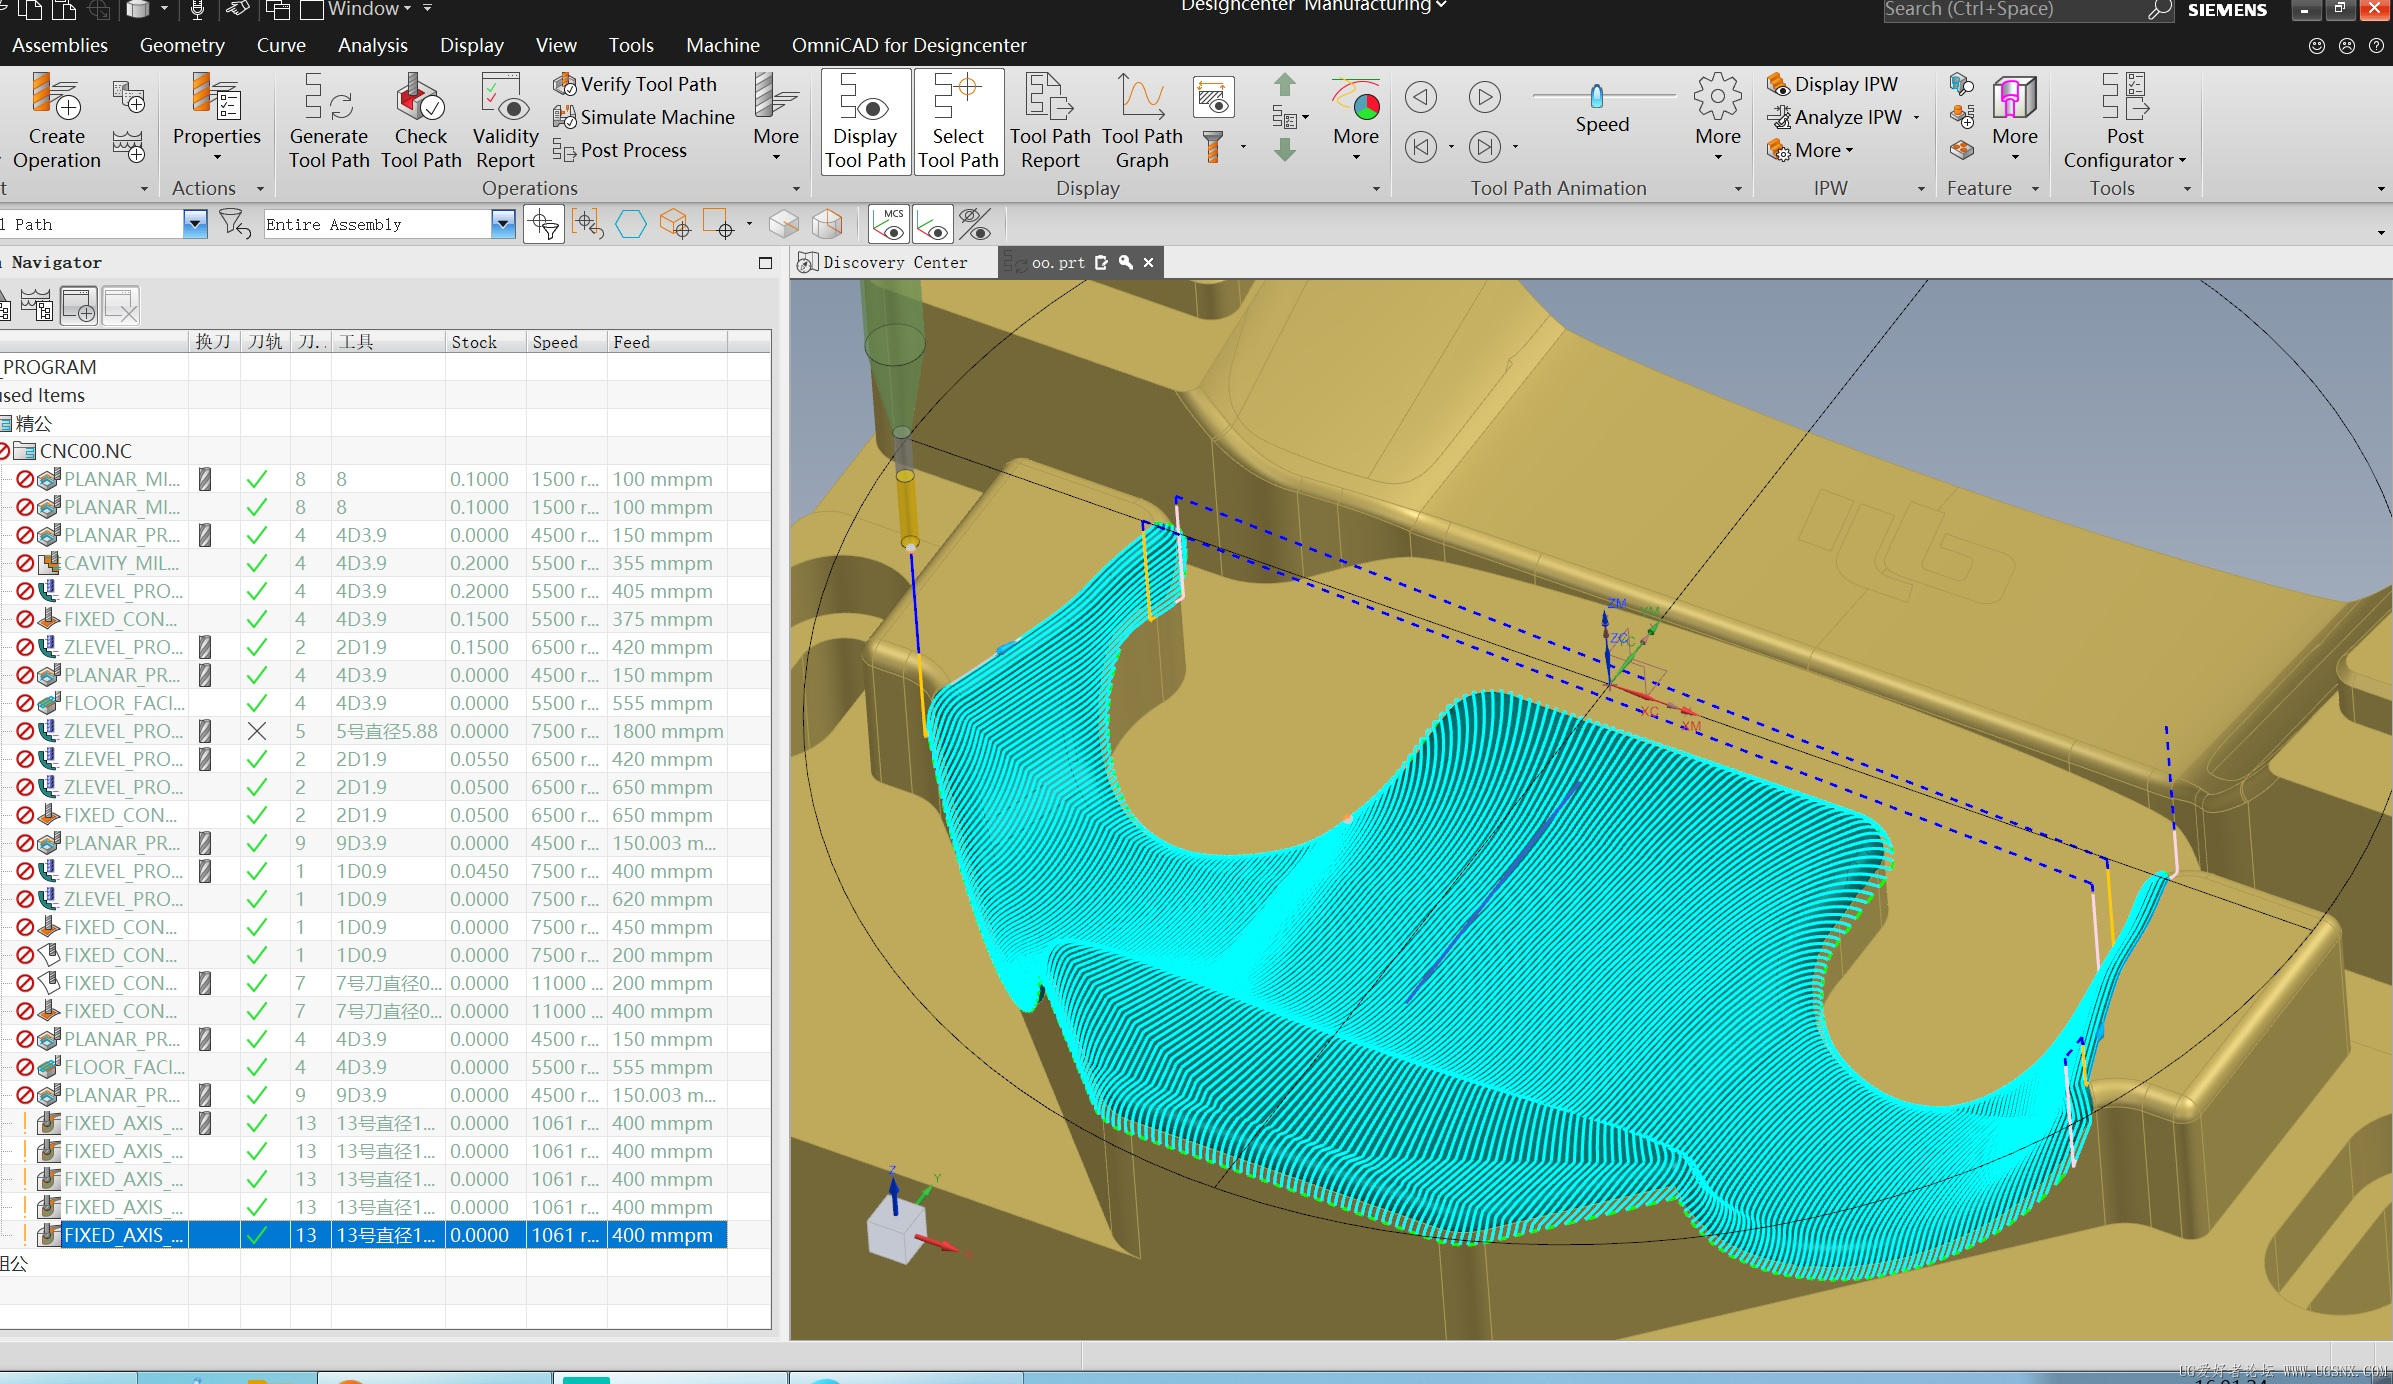Viewport: 2393px width, 1384px height.
Task: Expand IPW More dropdown
Action: [x=1811, y=150]
